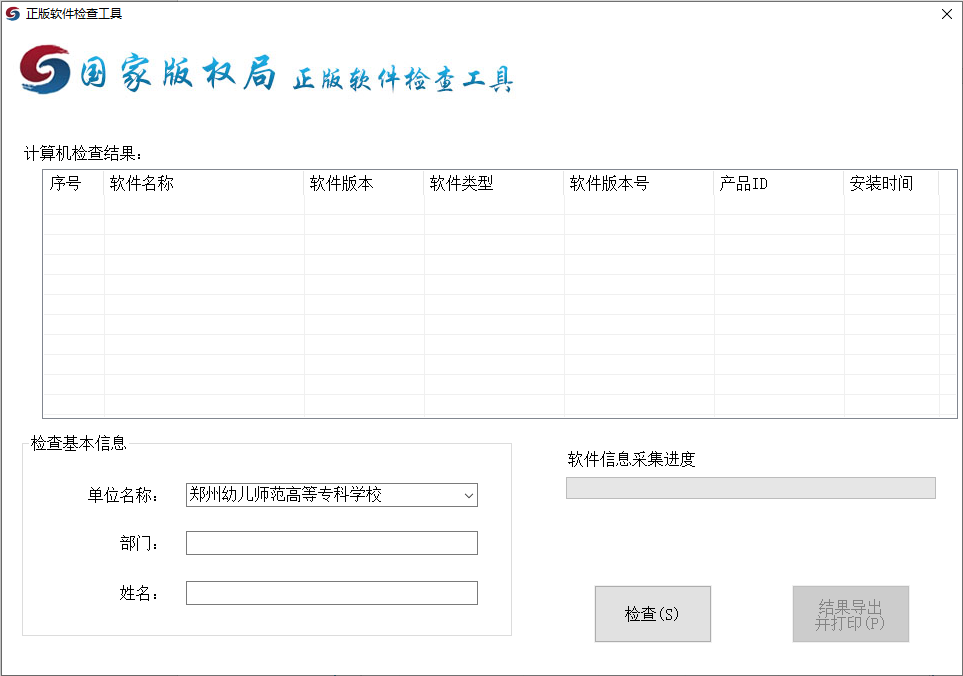Screen dimensions: 963x676
Task: Click the app icon in the title bar
Action: click(13, 14)
